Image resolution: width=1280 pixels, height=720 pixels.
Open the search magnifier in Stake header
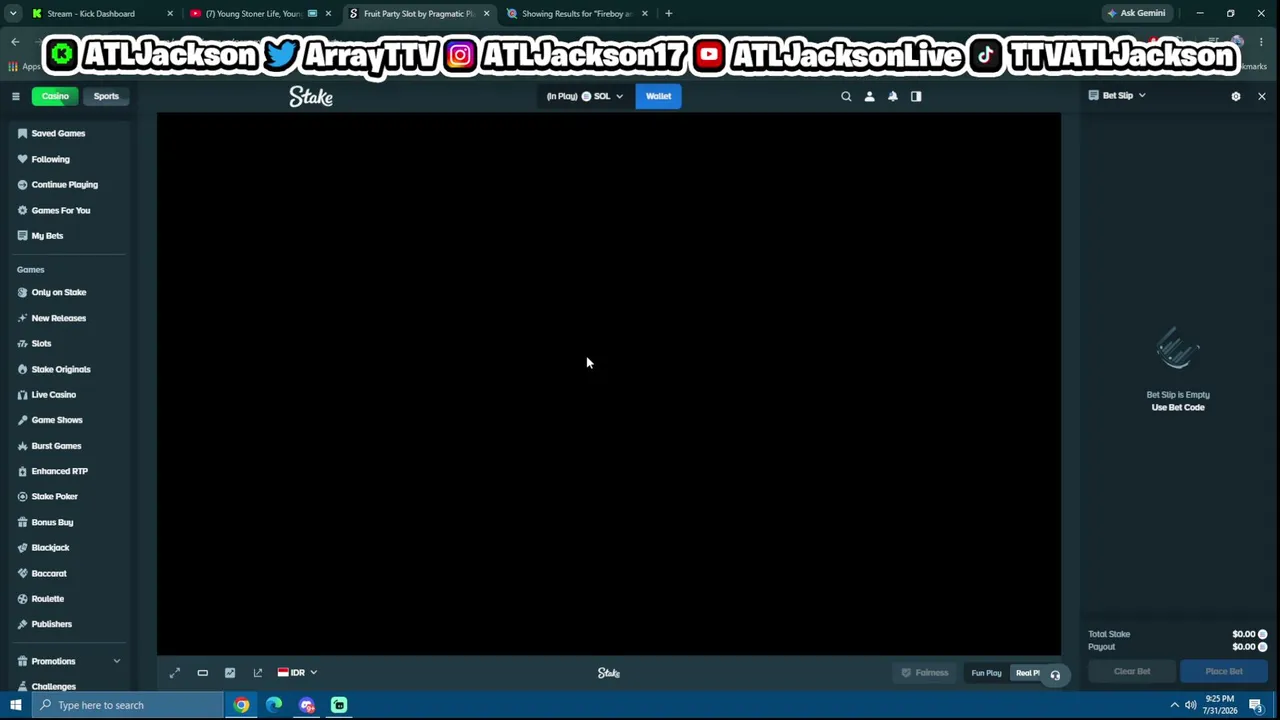point(846,96)
